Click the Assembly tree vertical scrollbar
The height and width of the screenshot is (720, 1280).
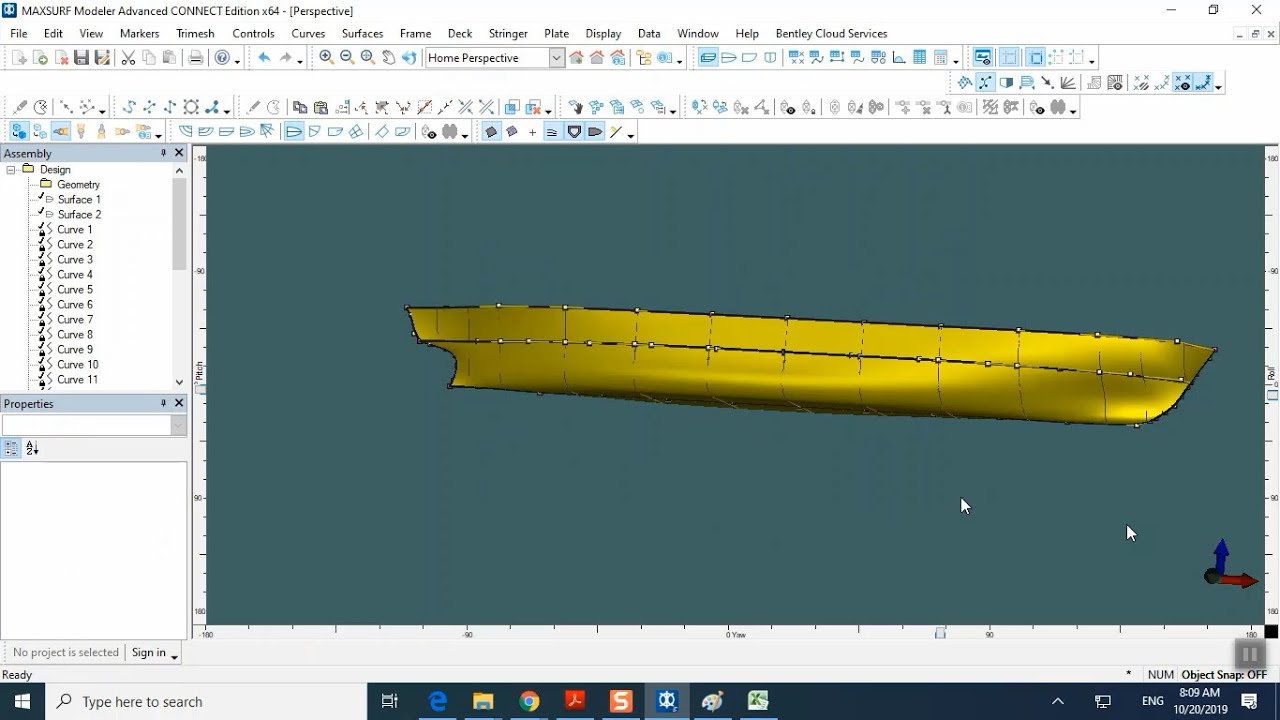[x=179, y=225]
